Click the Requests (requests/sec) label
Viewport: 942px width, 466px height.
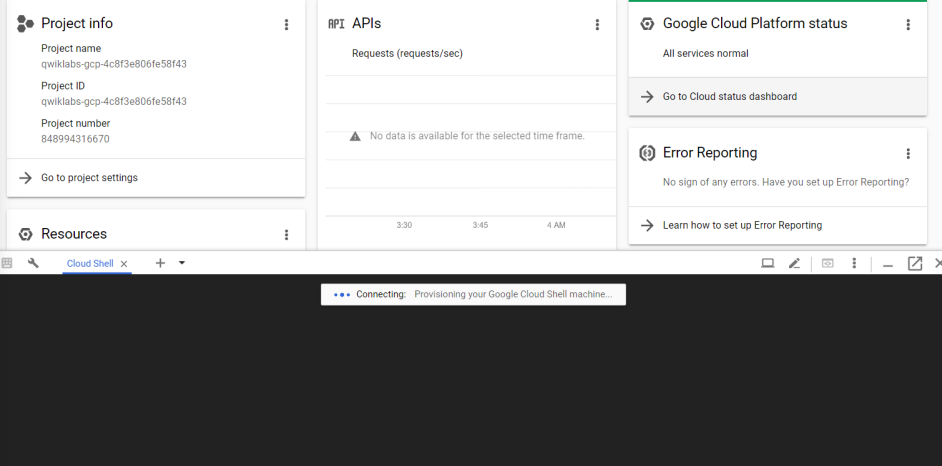pyautogui.click(x=407, y=53)
